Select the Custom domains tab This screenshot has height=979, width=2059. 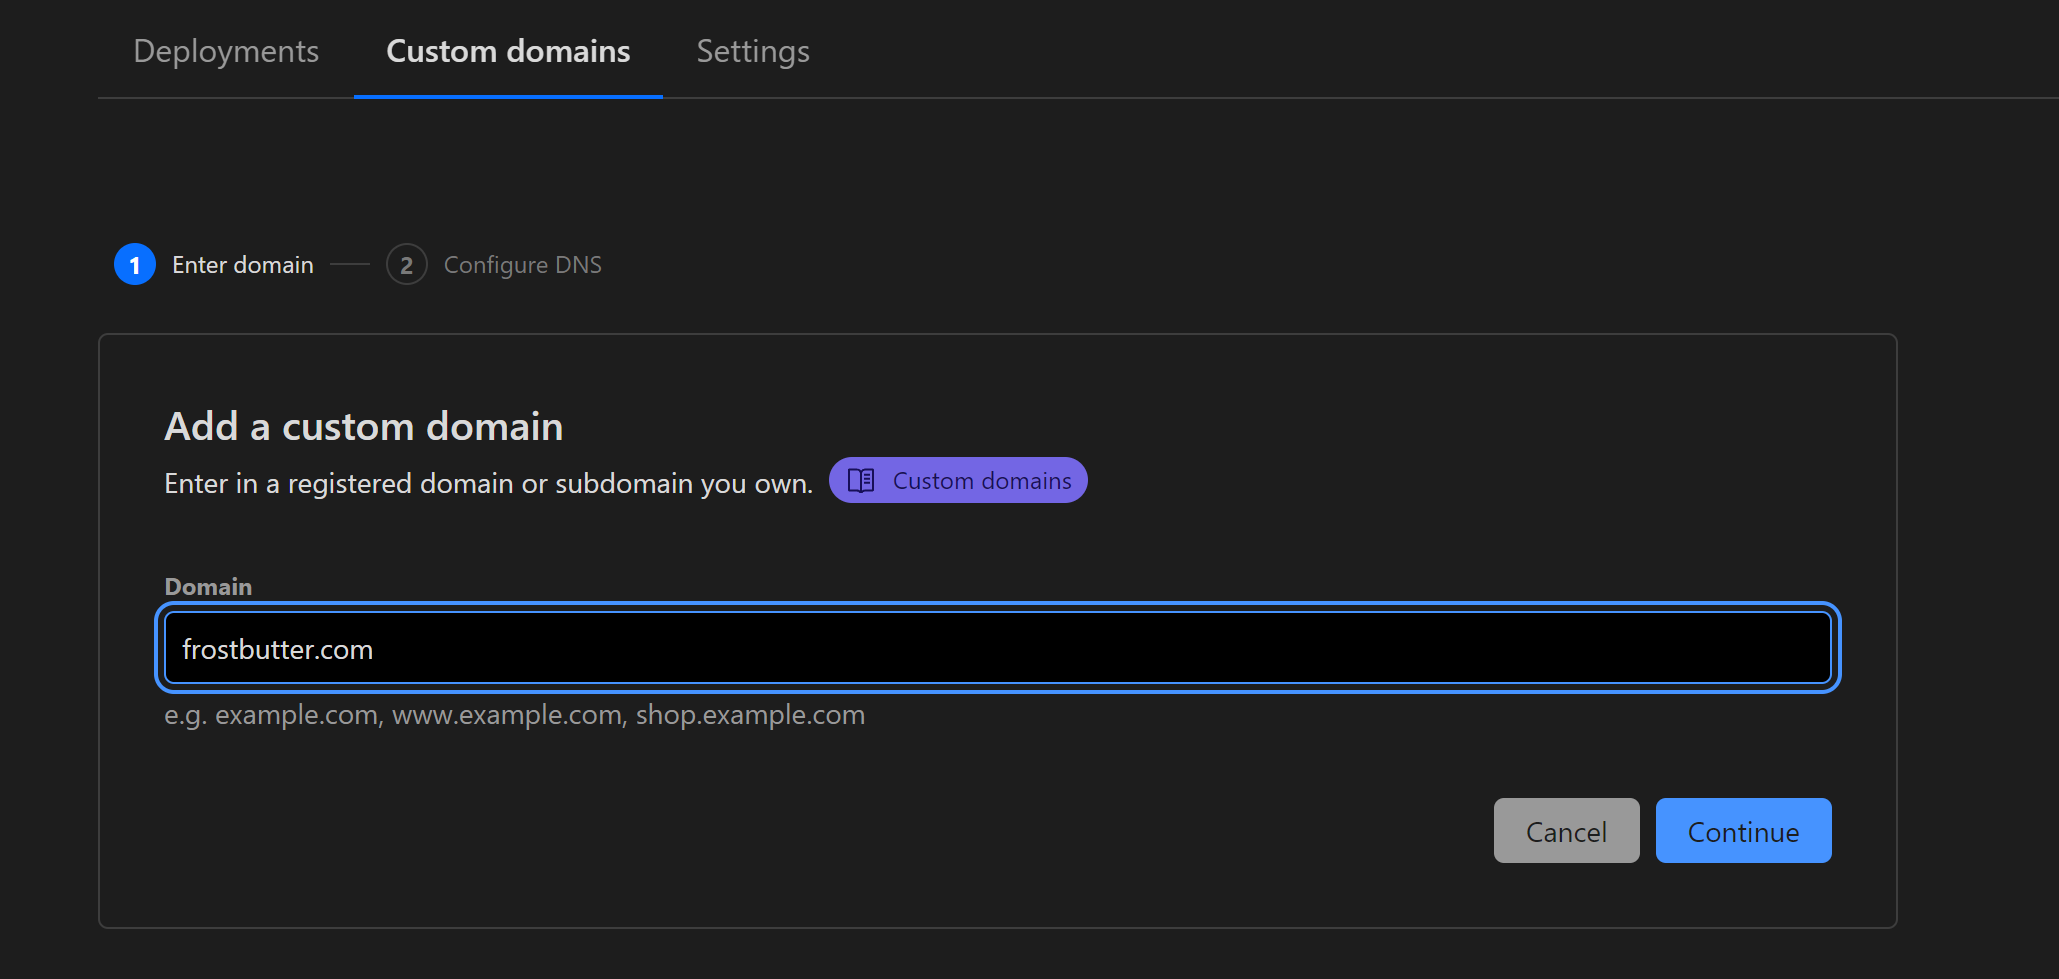click(508, 51)
